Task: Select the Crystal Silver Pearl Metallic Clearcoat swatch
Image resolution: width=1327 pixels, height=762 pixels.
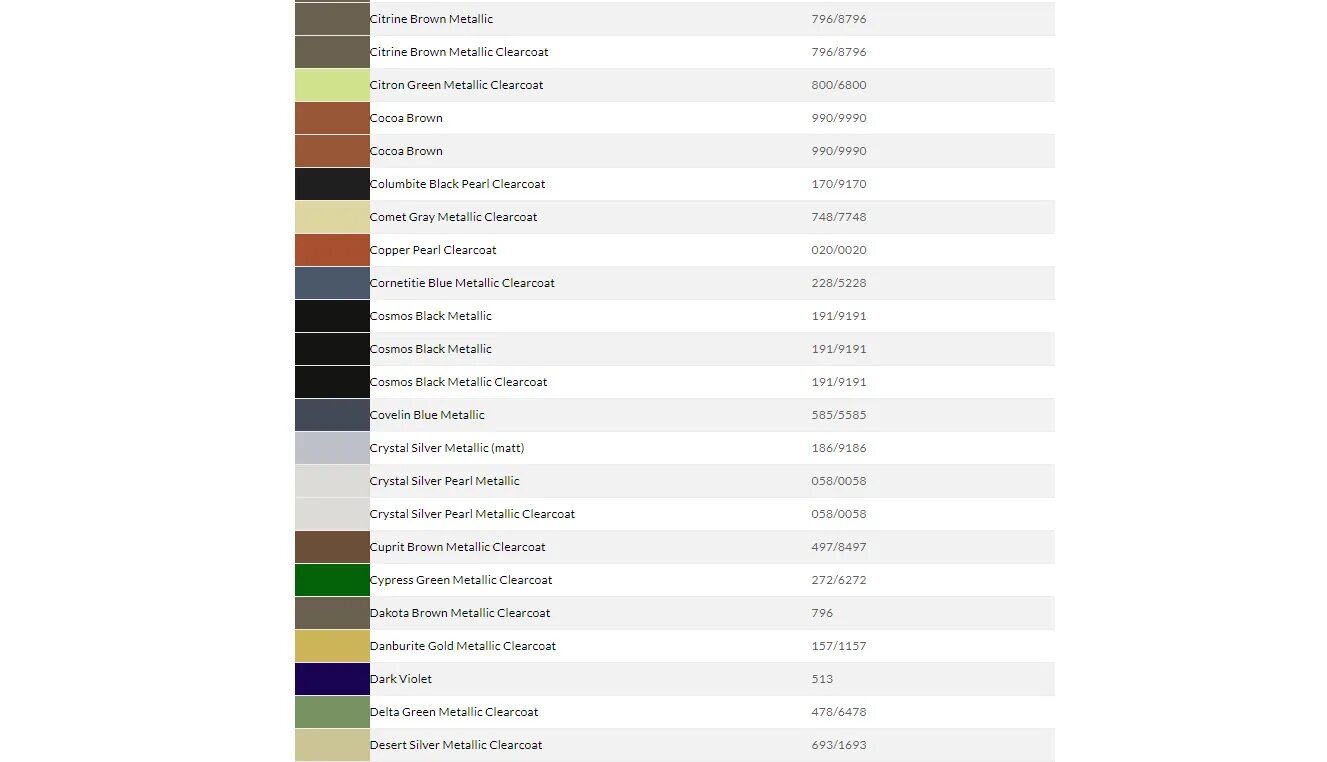Action: click(x=332, y=514)
